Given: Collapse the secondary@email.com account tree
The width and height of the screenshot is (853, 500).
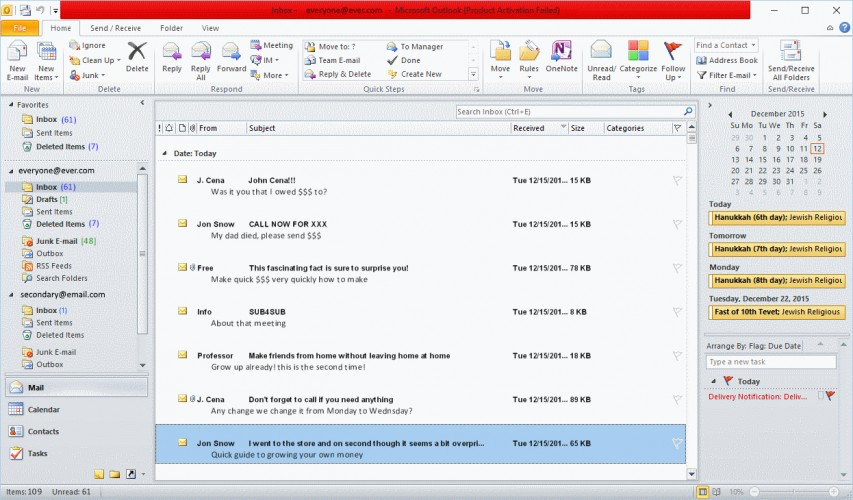Looking at the screenshot, I should pyautogui.click(x=11, y=294).
